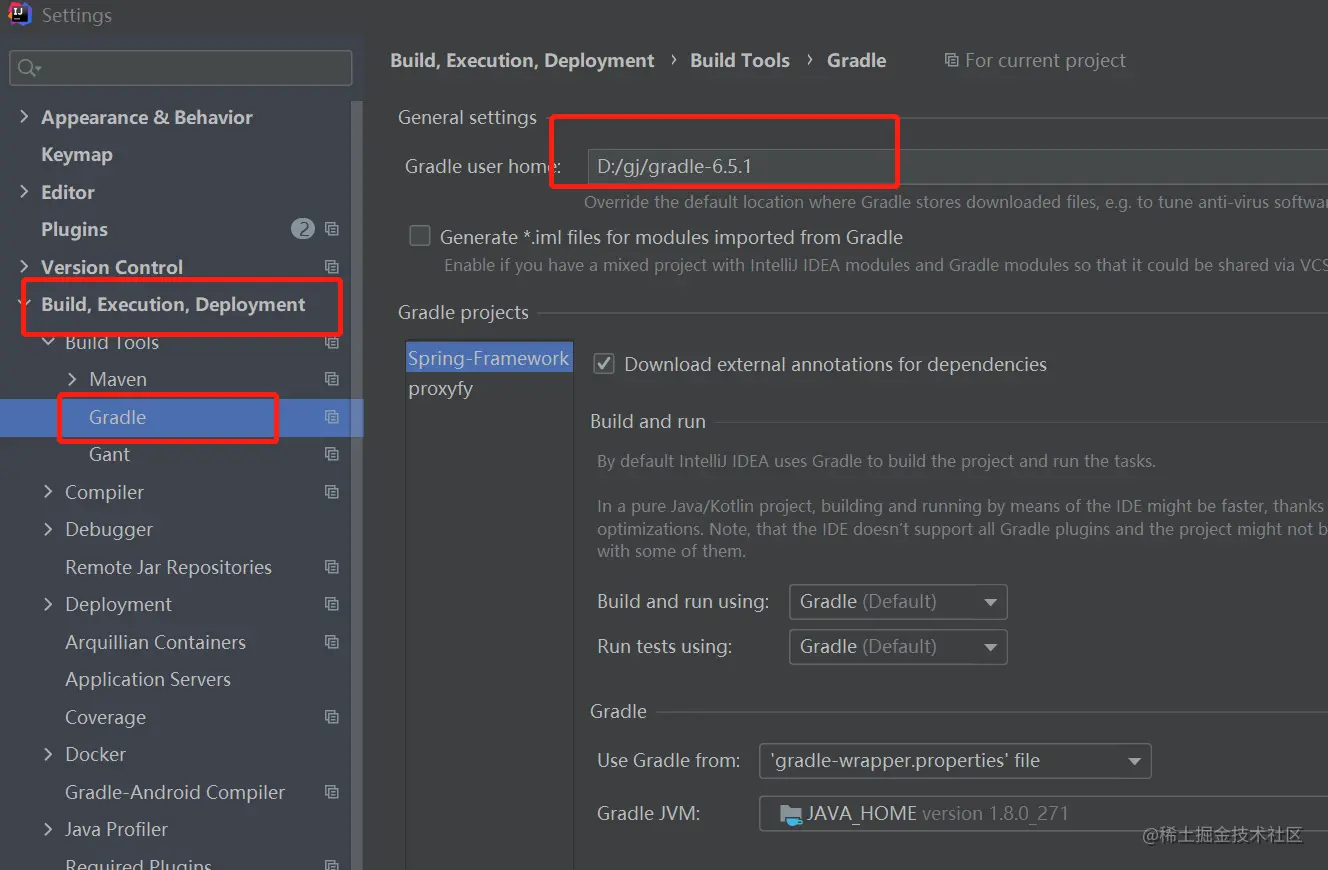
Task: Click the project-level icon beside Gradle-Android Compiler
Action: click(x=332, y=792)
